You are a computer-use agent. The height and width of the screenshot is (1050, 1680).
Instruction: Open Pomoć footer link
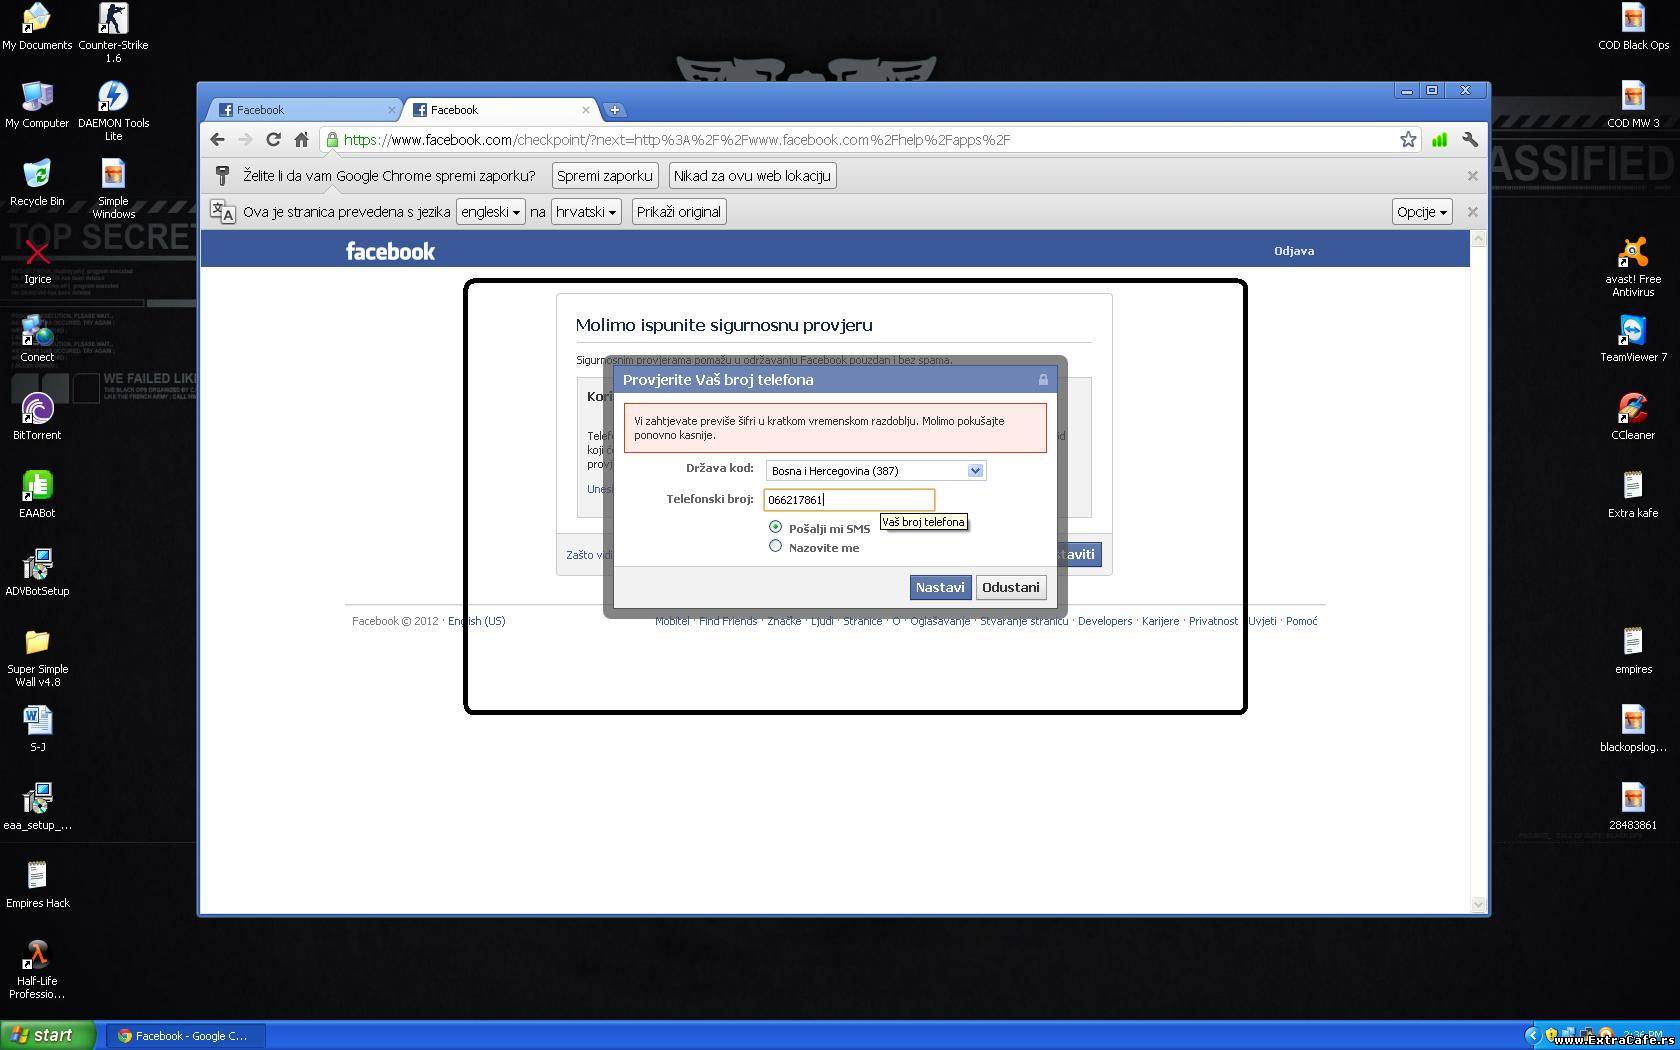tap(1301, 621)
